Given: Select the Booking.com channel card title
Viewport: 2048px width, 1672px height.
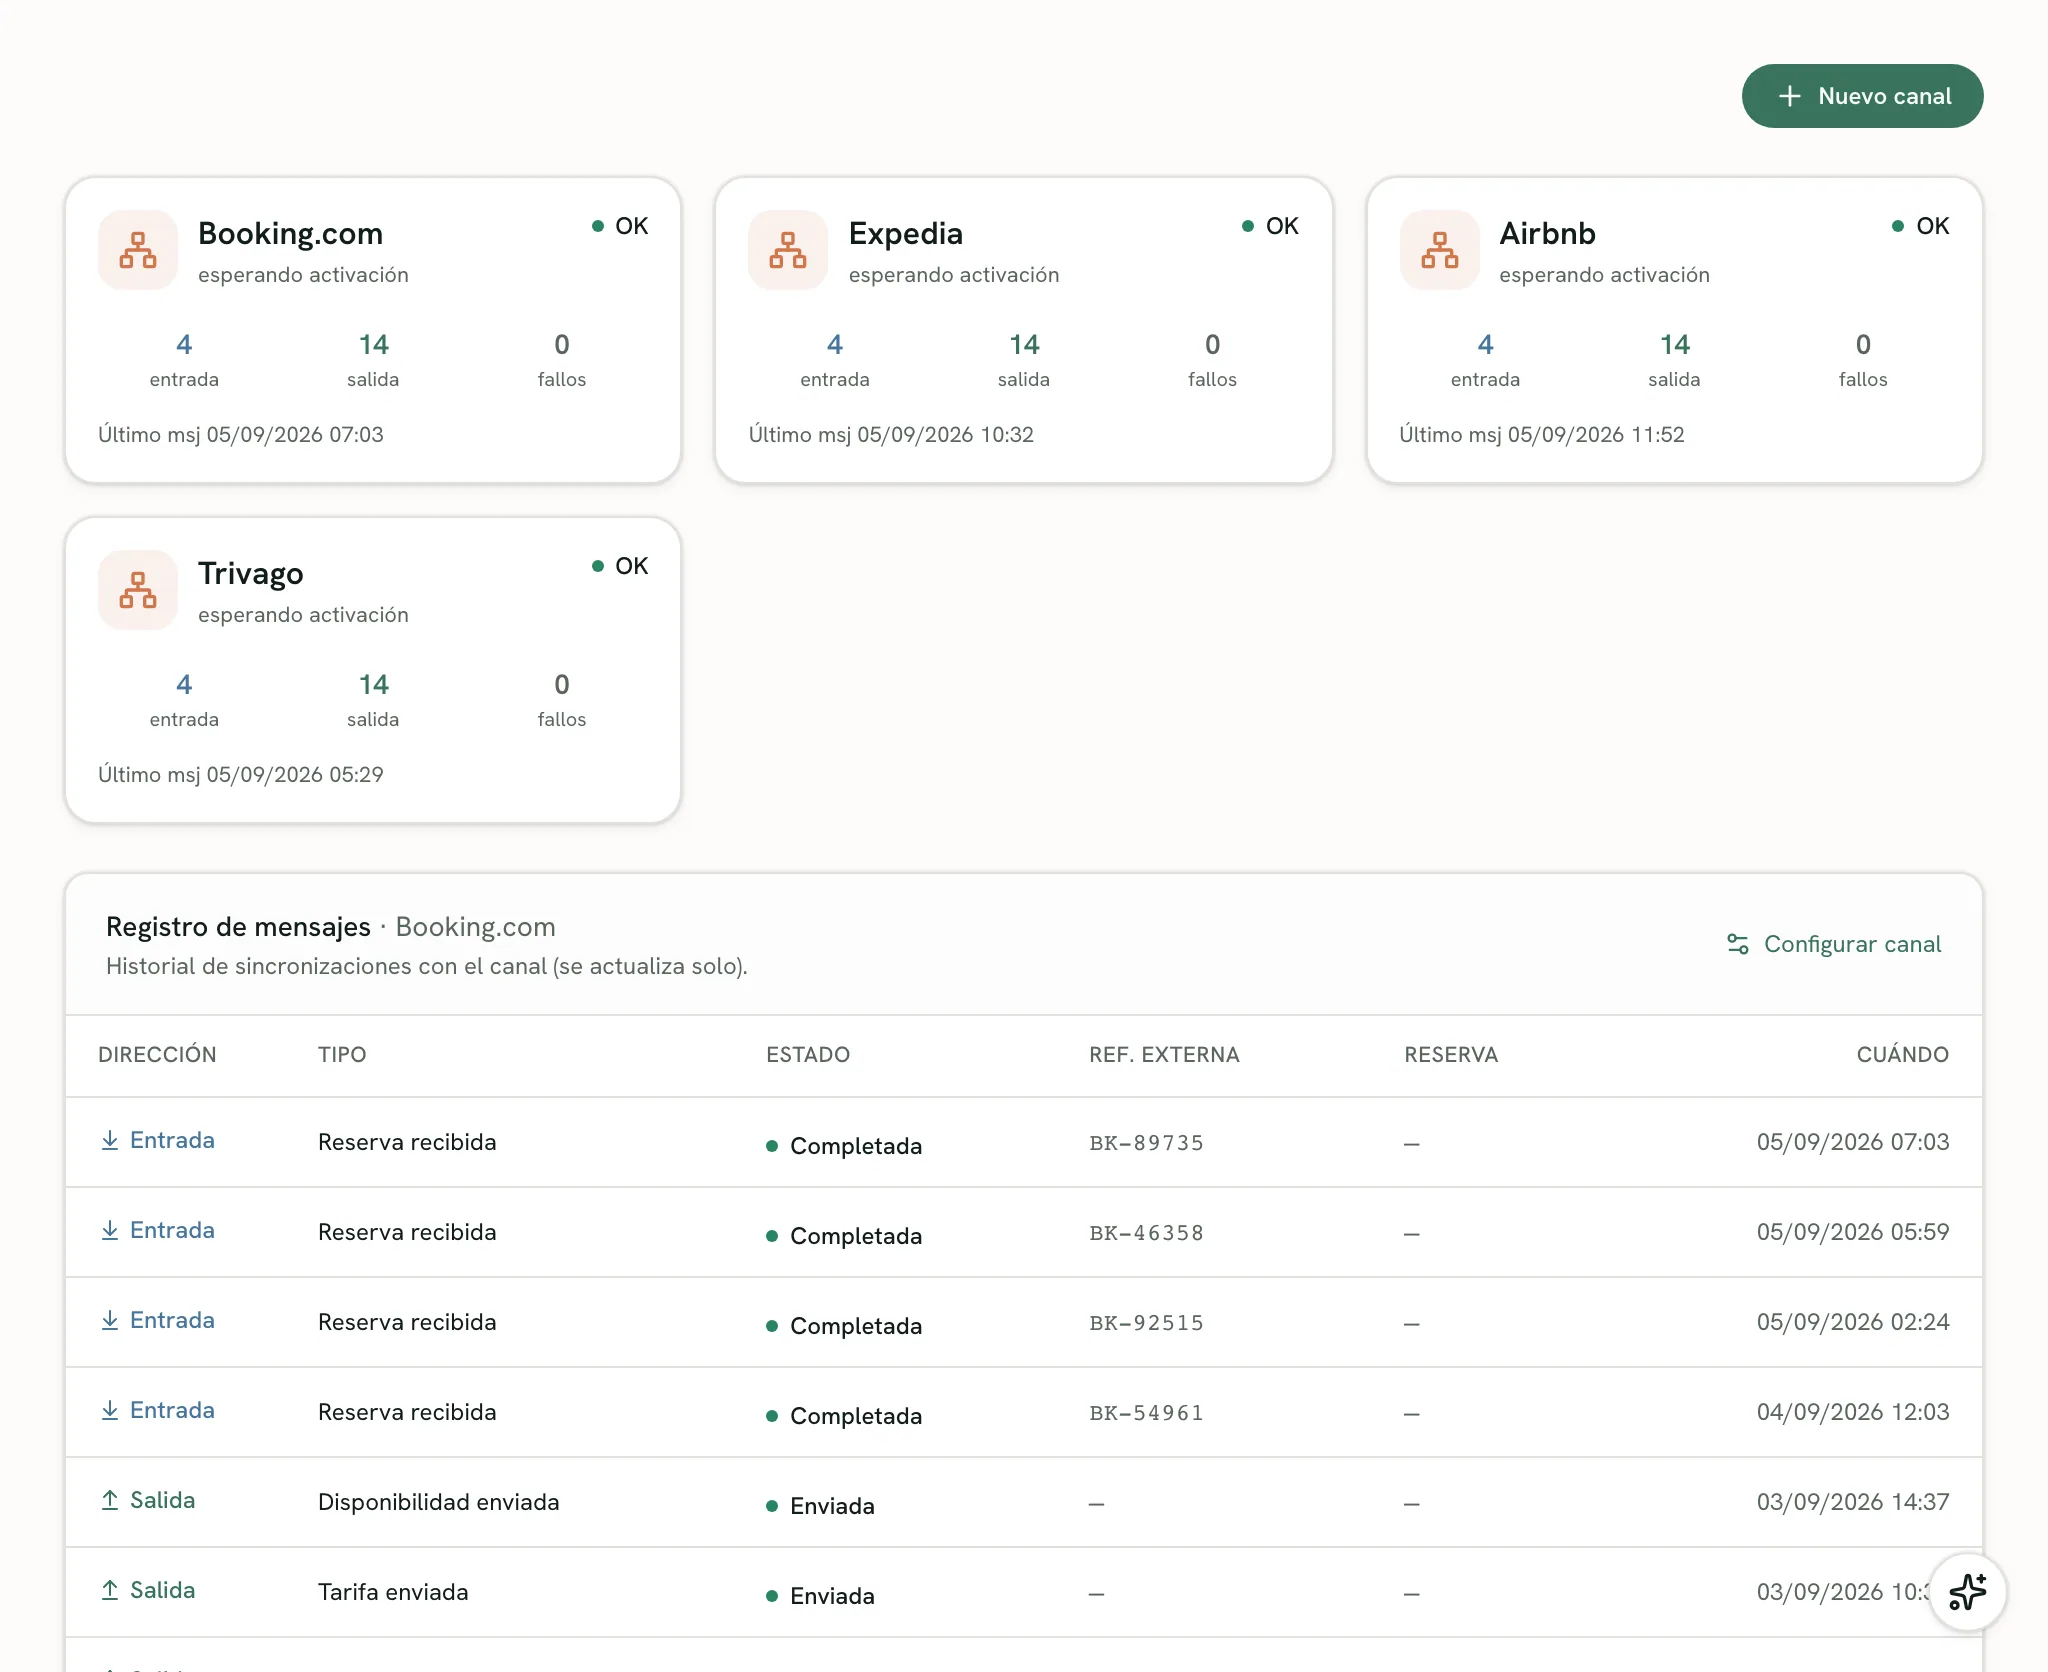Looking at the screenshot, I should tap(290, 234).
